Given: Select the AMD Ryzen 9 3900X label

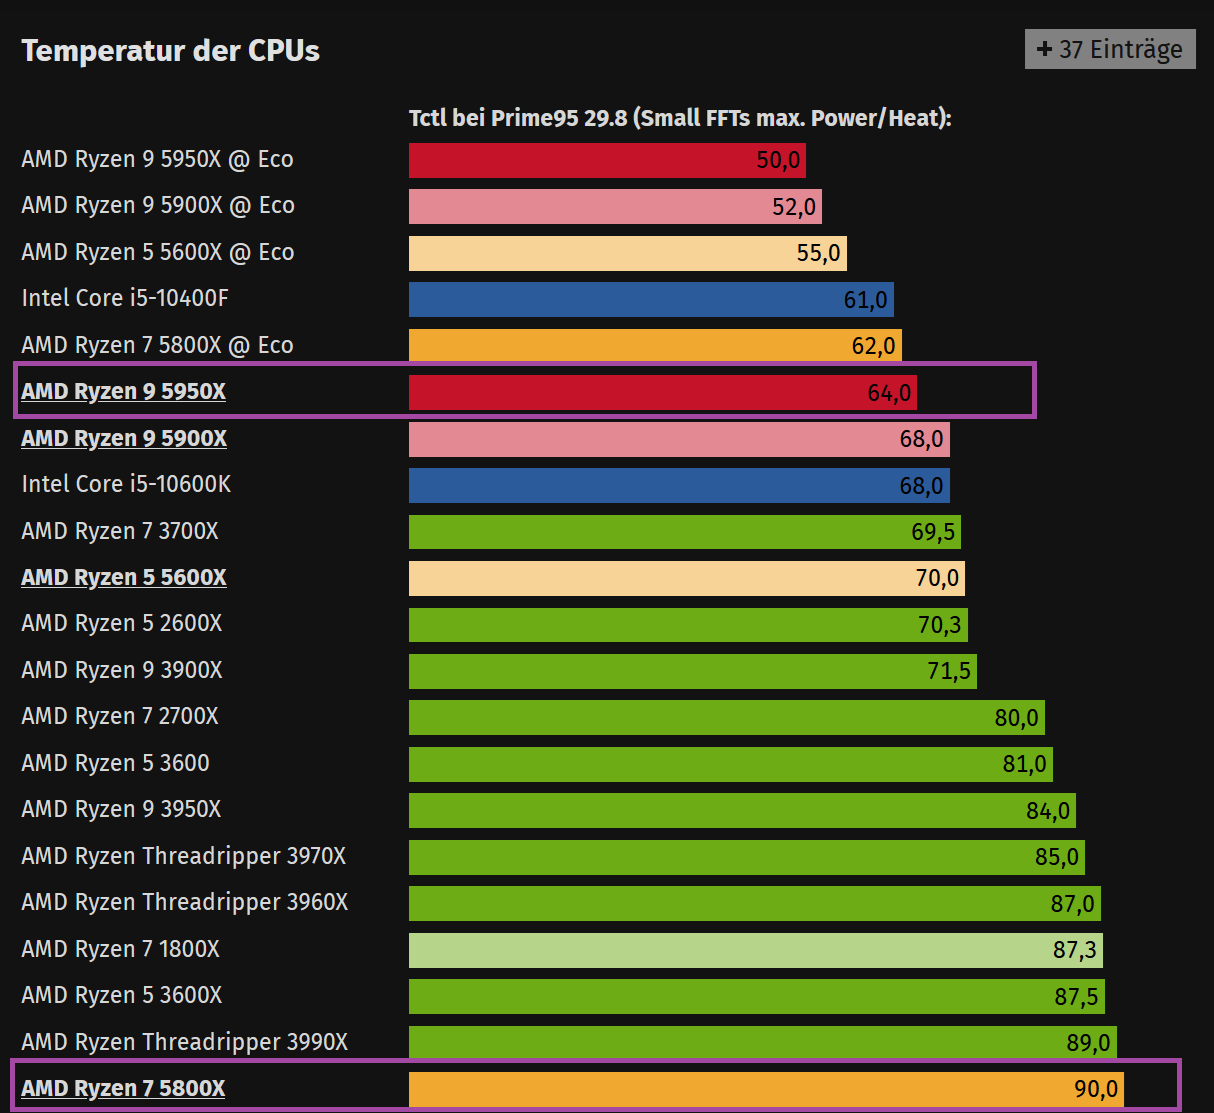Looking at the screenshot, I should (x=122, y=670).
